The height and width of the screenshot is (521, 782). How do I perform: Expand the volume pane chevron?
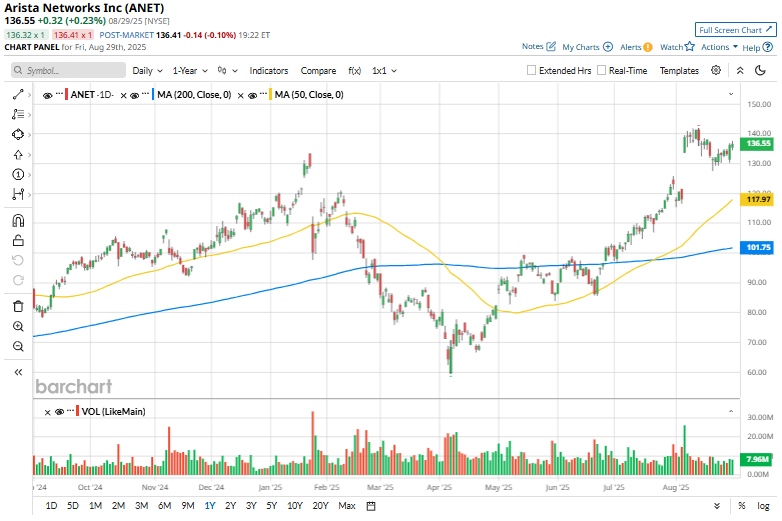pos(731,411)
